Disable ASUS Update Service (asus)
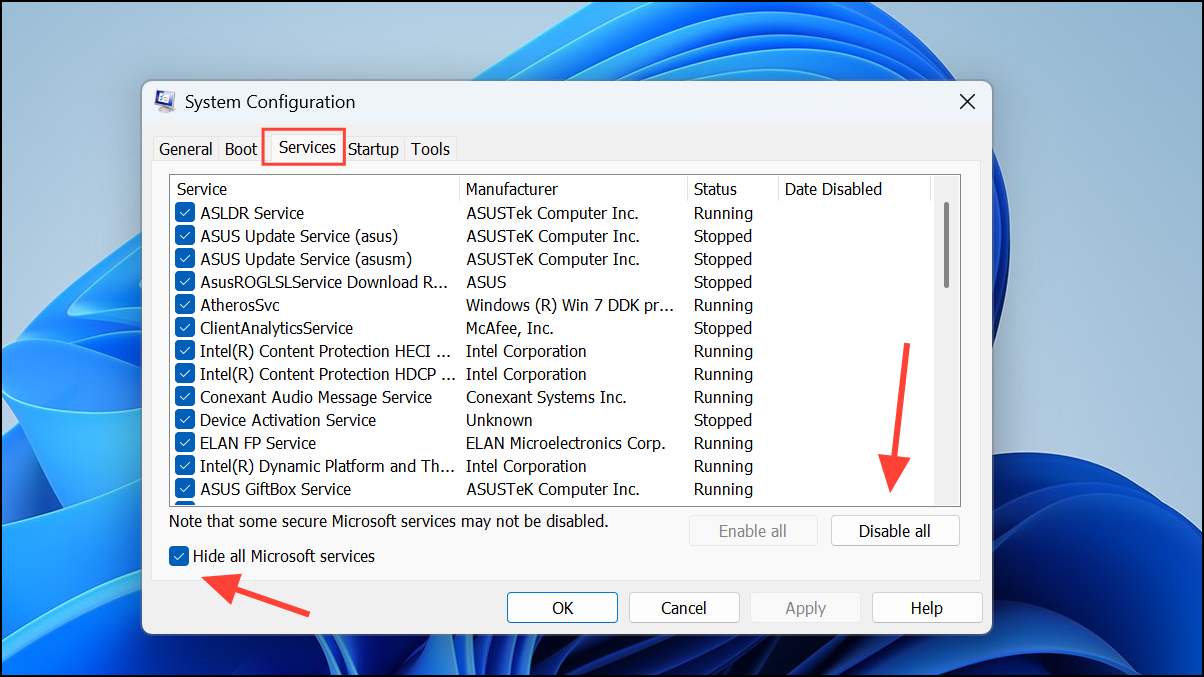1204x677 pixels. pyautogui.click(x=184, y=236)
